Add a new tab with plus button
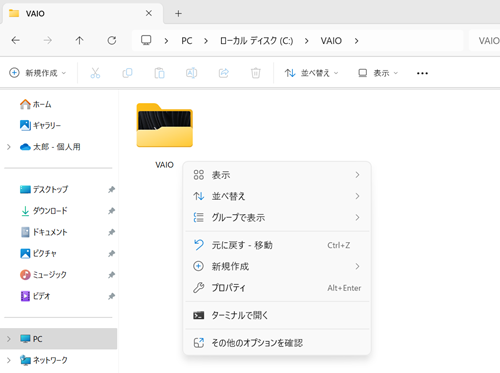 [178, 13]
